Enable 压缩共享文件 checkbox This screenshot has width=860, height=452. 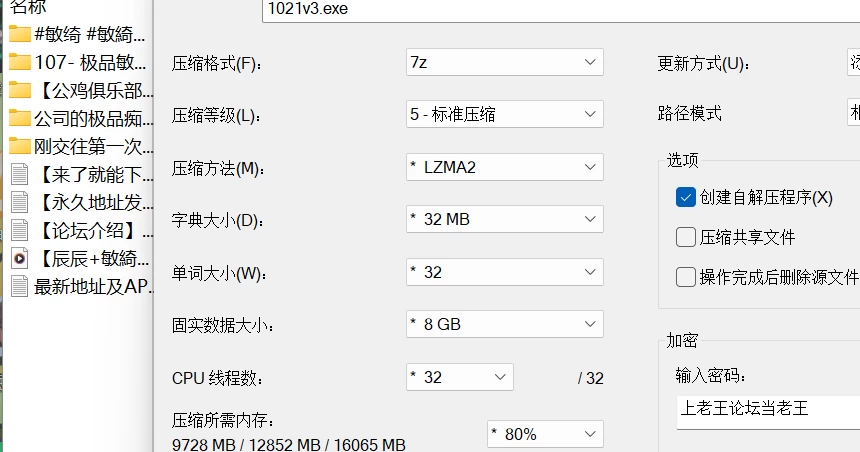coord(686,238)
